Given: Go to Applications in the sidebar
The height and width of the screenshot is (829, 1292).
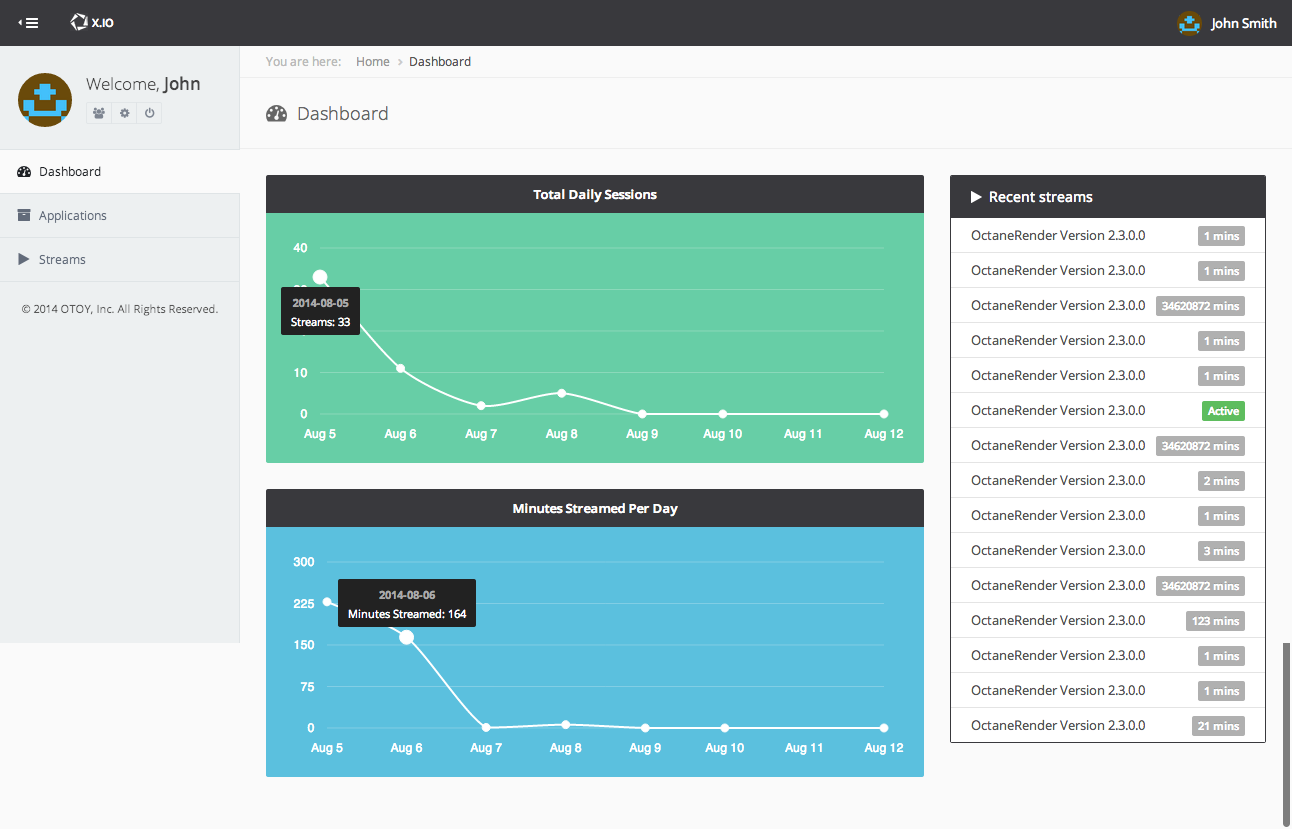Looking at the screenshot, I should [72, 216].
